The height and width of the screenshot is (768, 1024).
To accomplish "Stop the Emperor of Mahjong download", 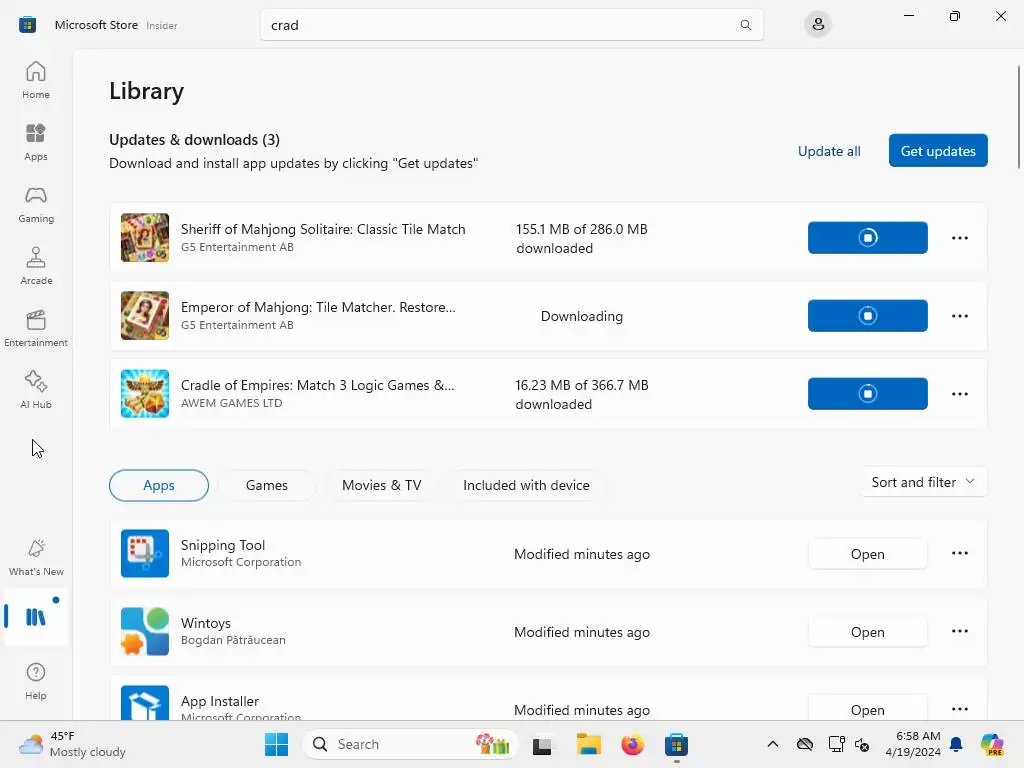I will pos(867,316).
